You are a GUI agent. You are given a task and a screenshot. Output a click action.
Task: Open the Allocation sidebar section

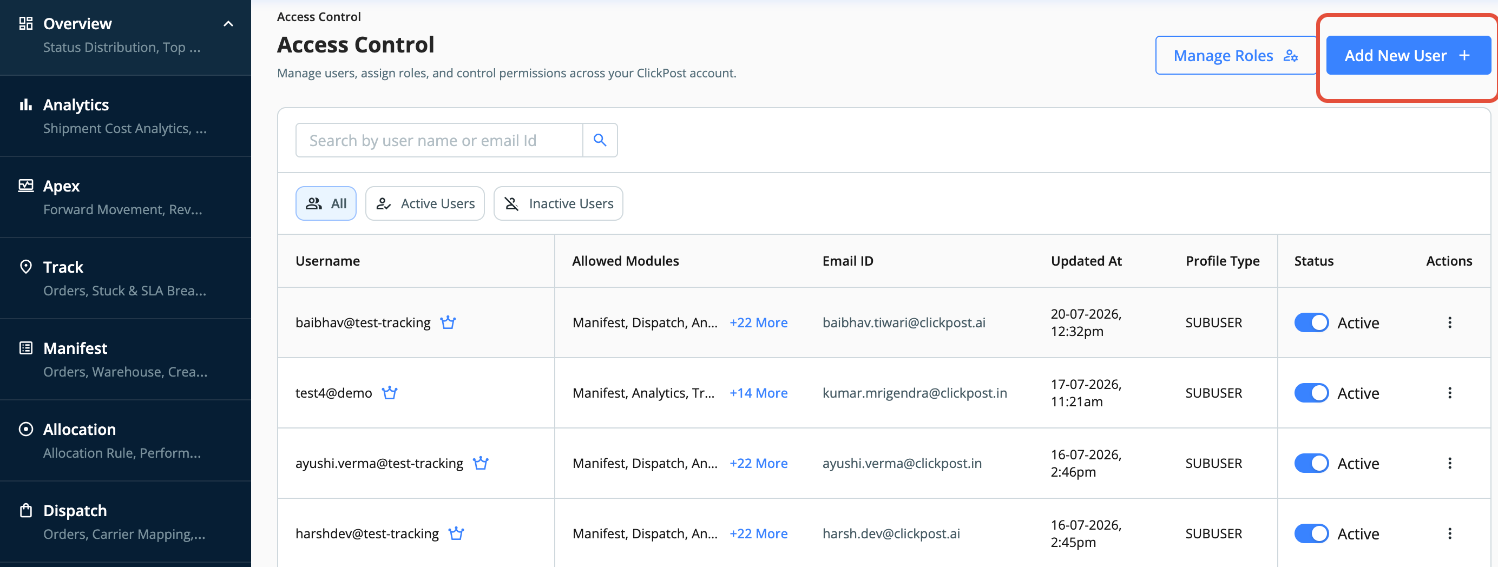(125, 440)
